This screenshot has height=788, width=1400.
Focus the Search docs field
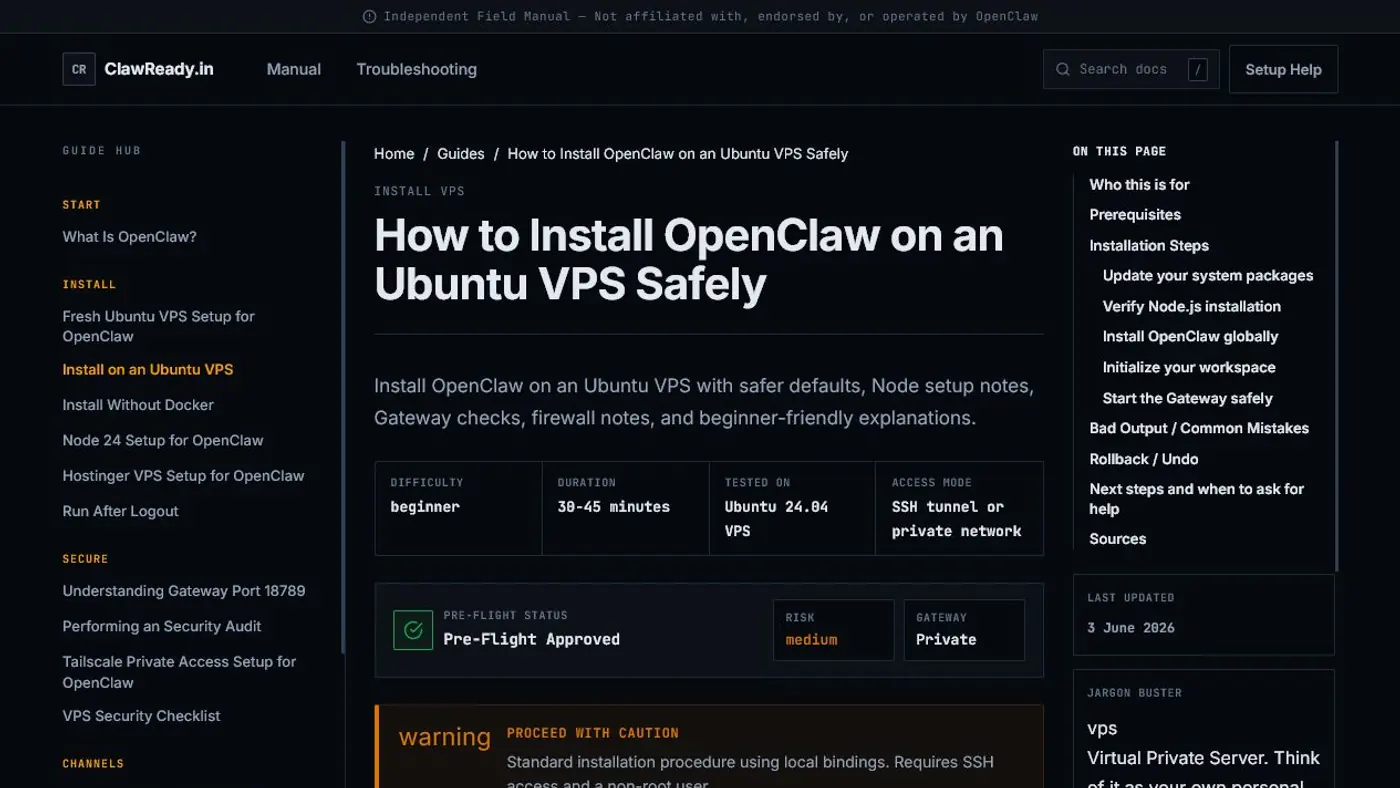[x=1131, y=69]
